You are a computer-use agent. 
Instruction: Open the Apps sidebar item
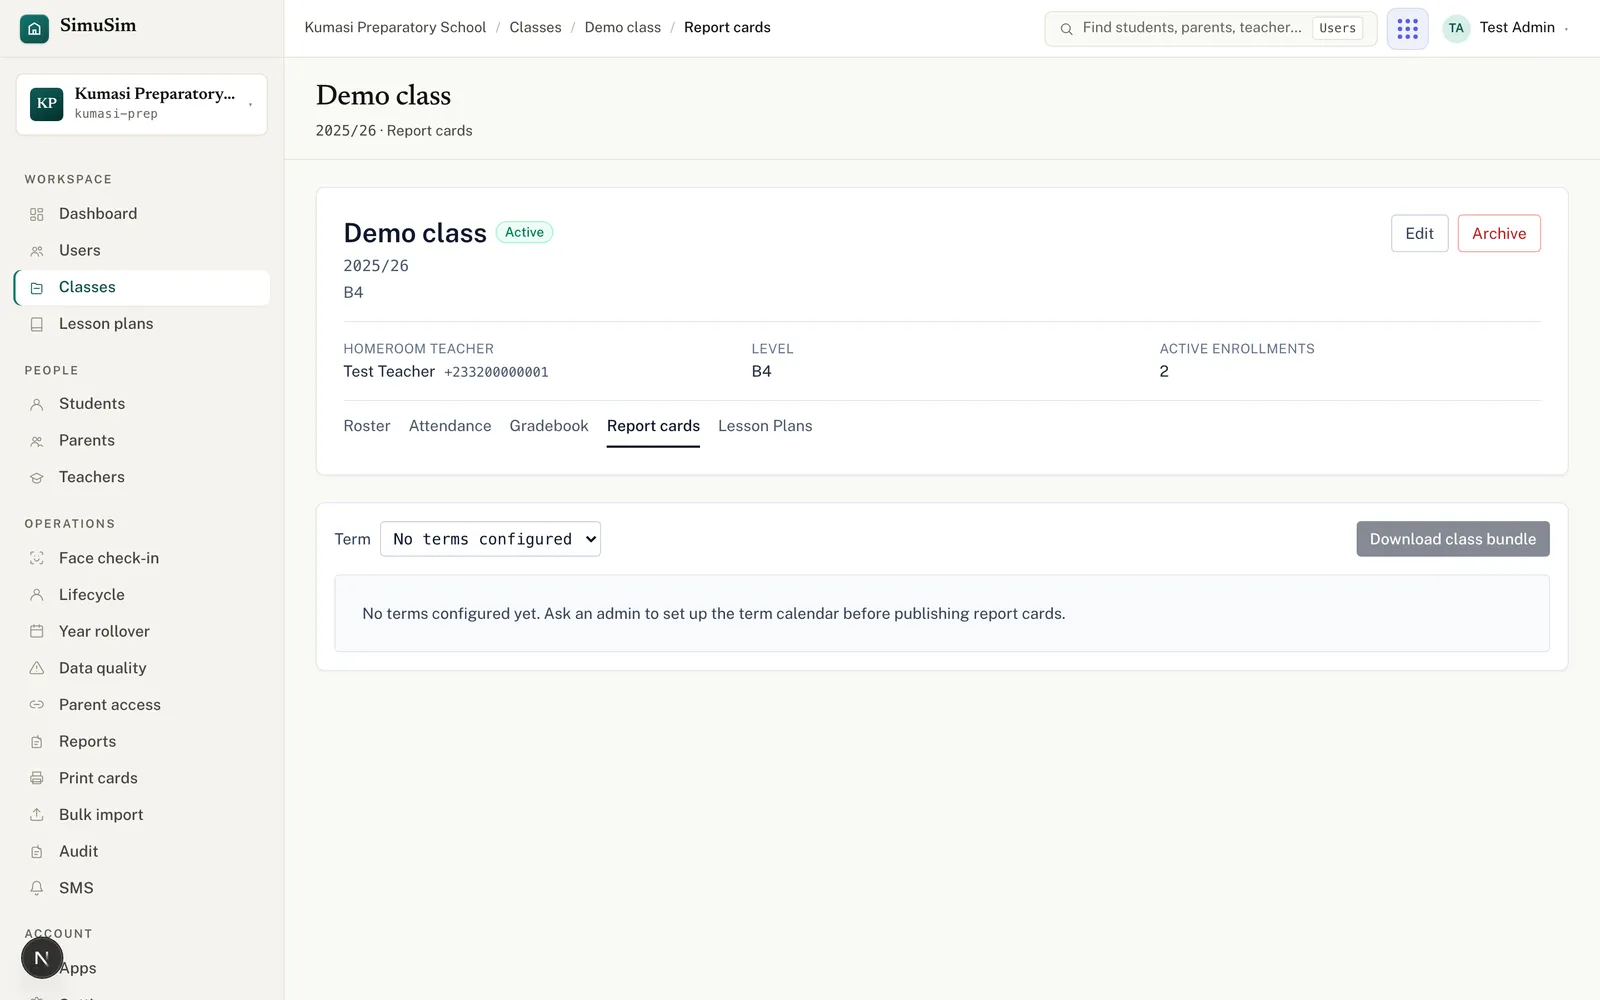[141, 968]
